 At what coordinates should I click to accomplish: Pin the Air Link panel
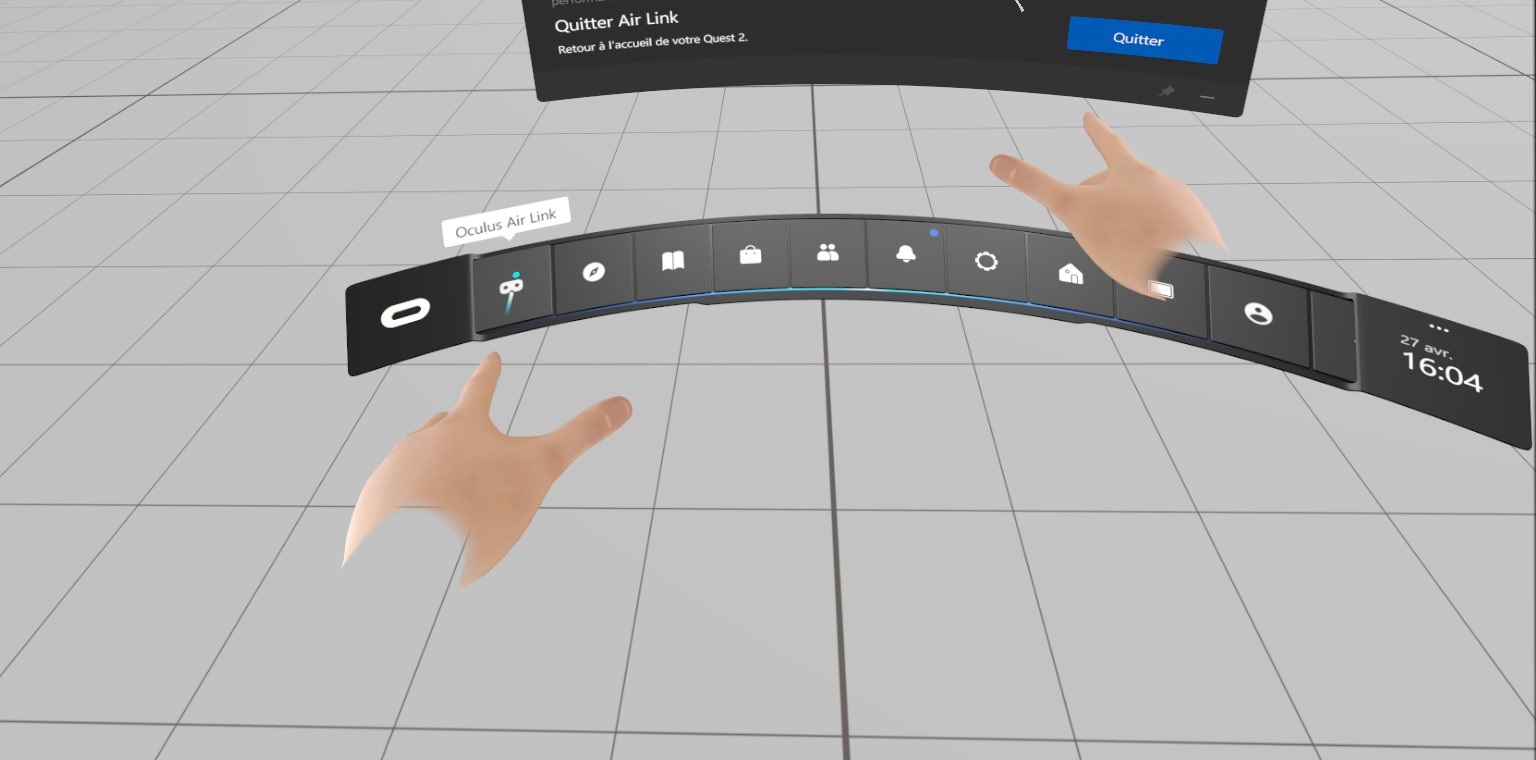coord(1166,91)
